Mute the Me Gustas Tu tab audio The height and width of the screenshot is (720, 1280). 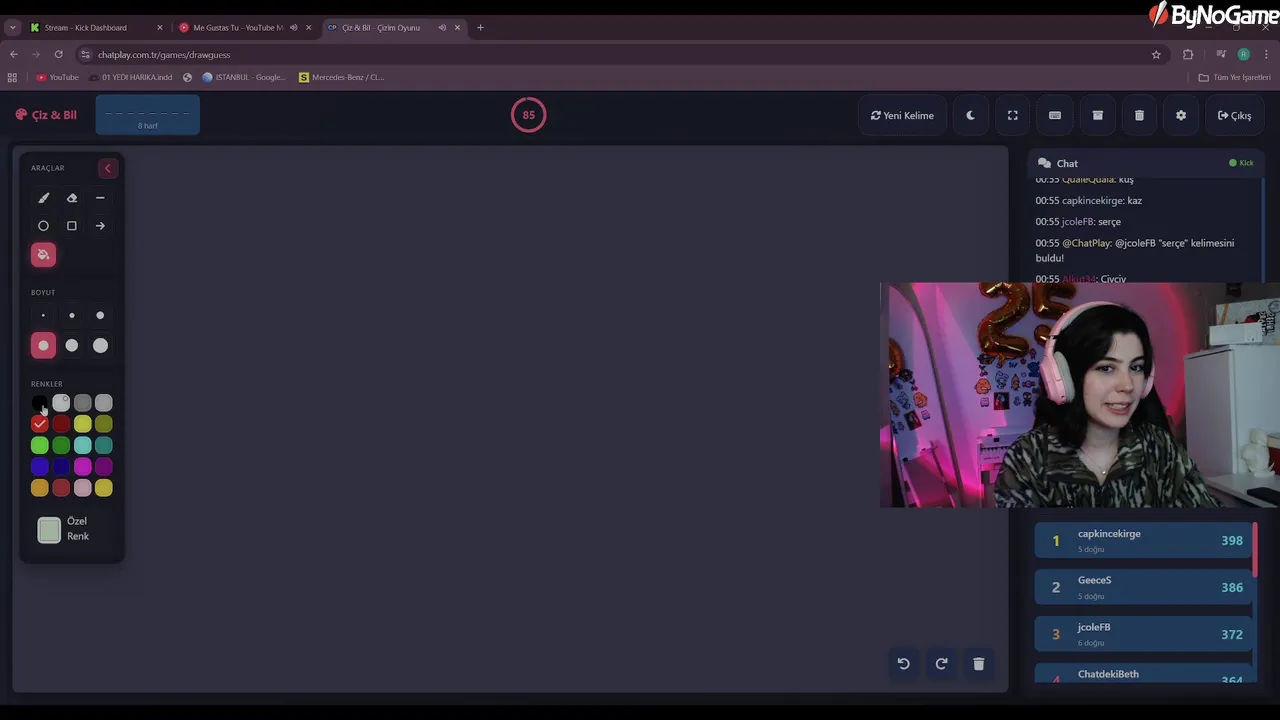(x=293, y=28)
